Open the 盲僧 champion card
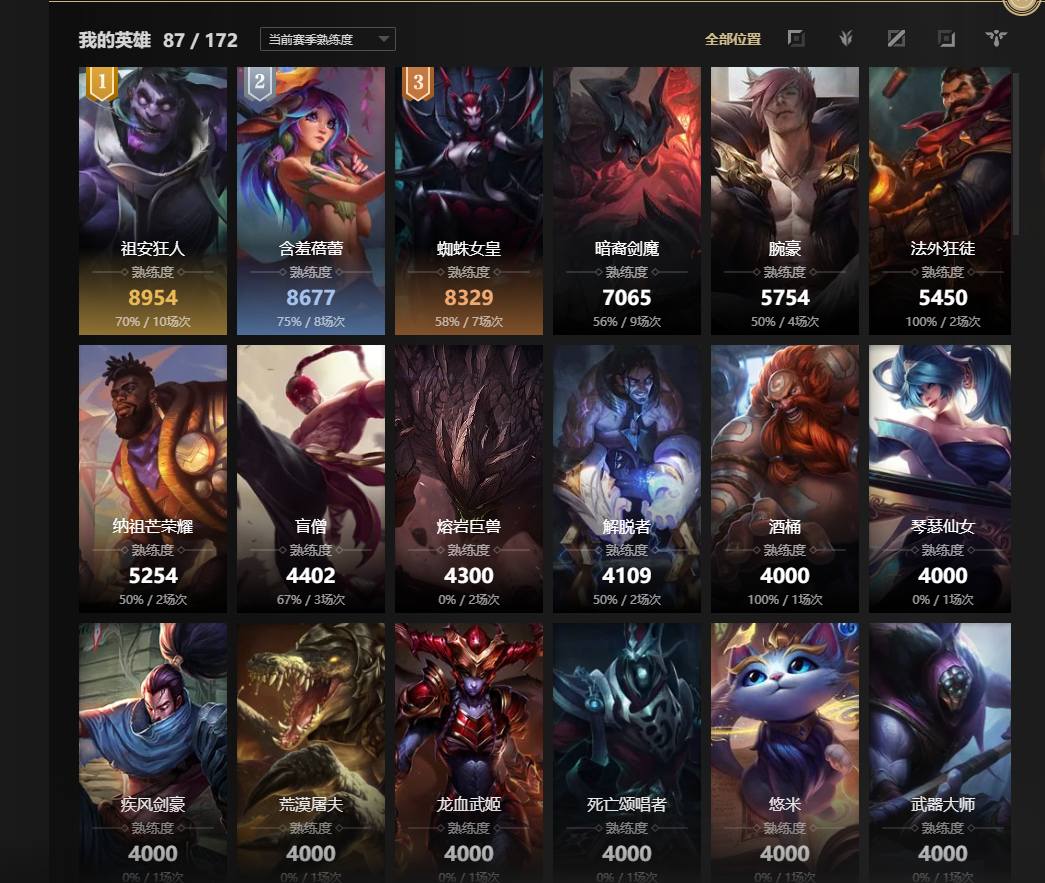This screenshot has width=1045, height=883. [x=311, y=478]
